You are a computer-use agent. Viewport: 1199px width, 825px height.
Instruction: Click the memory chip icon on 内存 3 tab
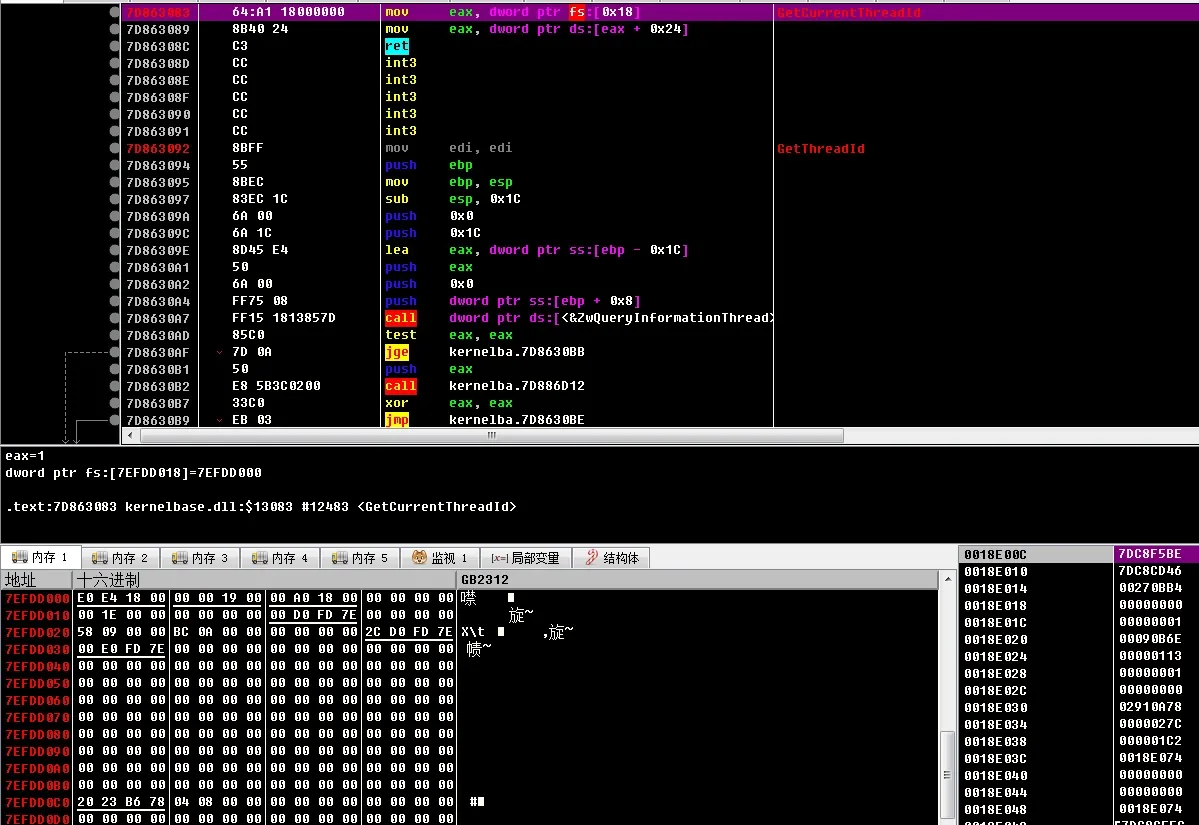pos(180,557)
